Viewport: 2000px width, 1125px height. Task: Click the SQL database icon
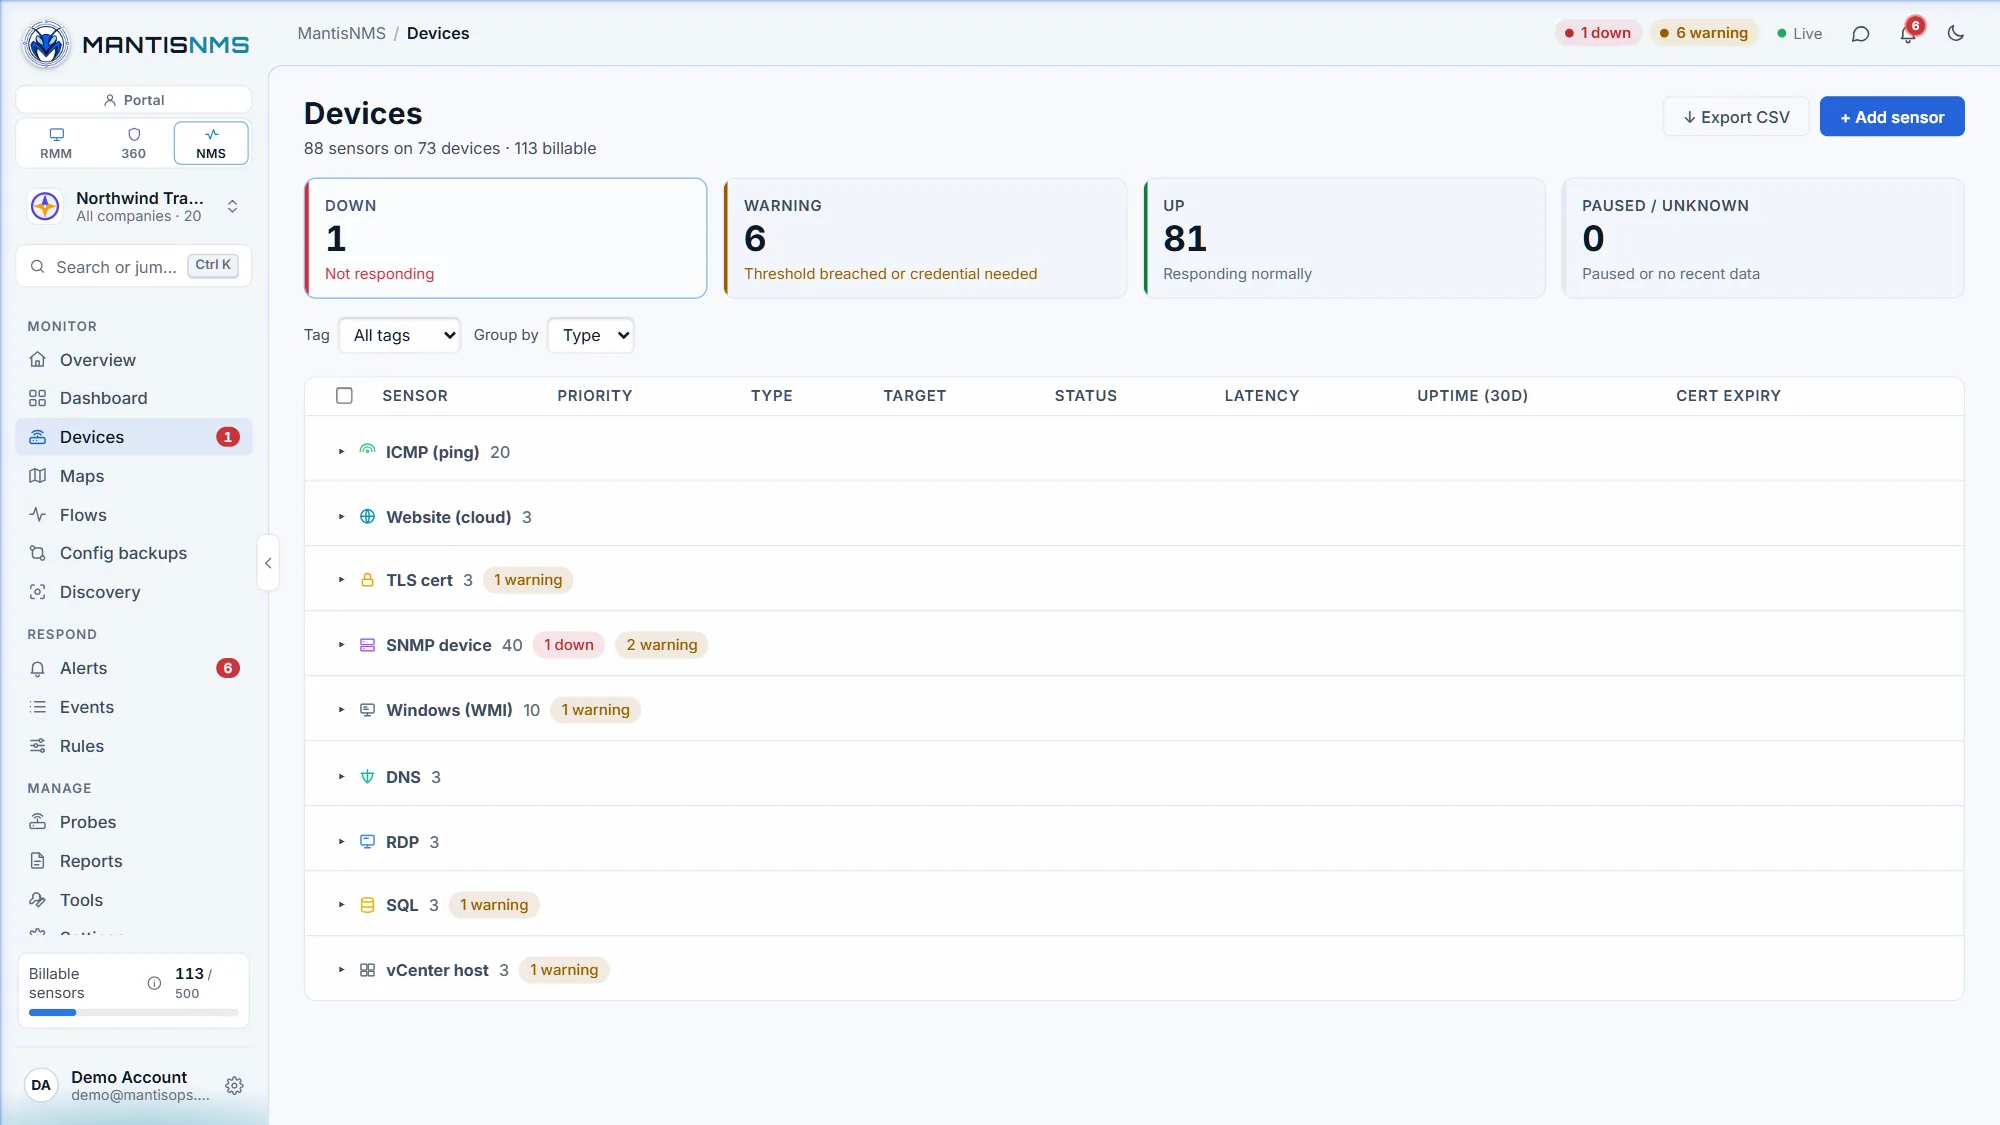(367, 905)
